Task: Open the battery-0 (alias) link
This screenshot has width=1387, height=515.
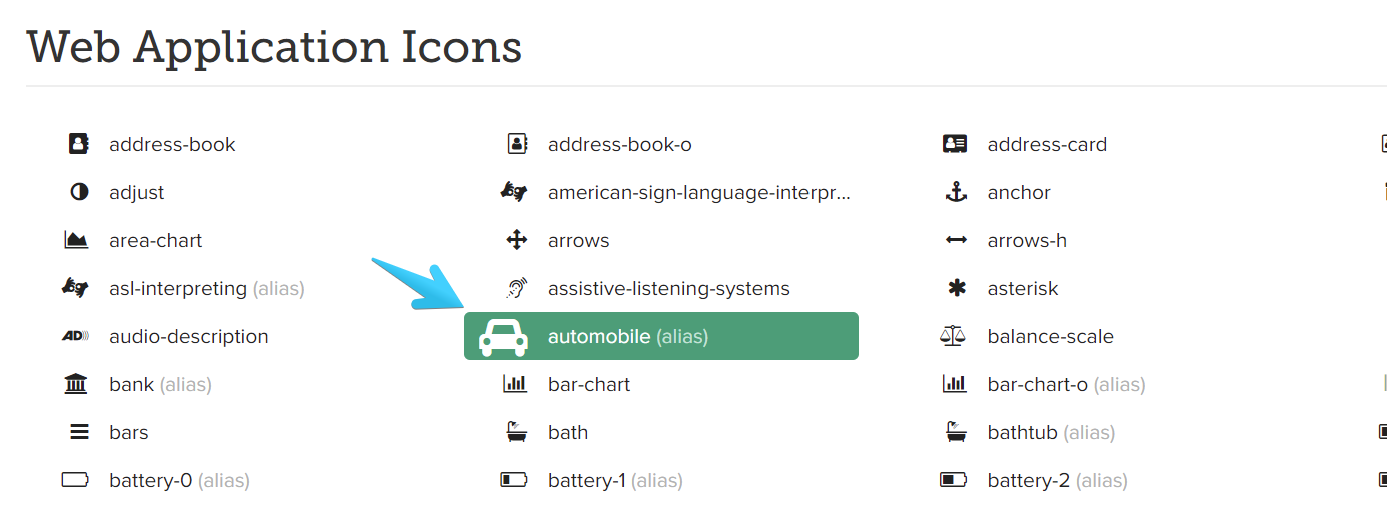Action: click(179, 480)
